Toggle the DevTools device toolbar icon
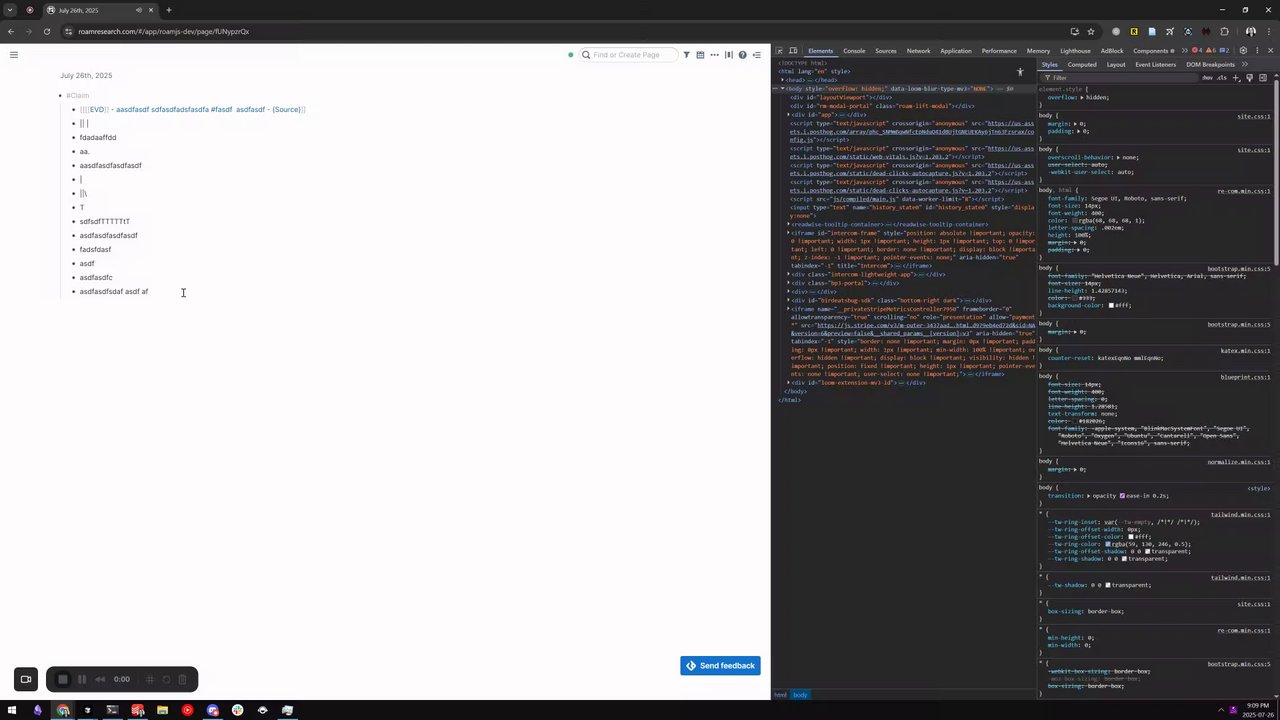The image size is (1280, 720). pos(793,51)
